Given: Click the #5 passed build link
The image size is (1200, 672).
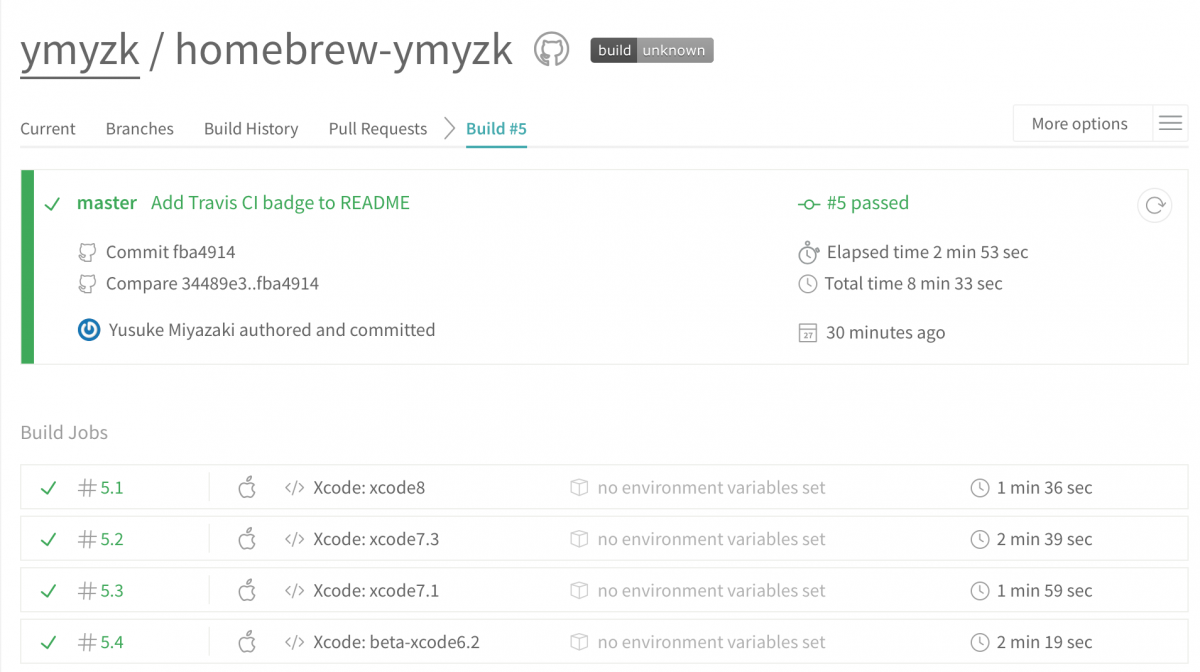Looking at the screenshot, I should coord(866,203).
